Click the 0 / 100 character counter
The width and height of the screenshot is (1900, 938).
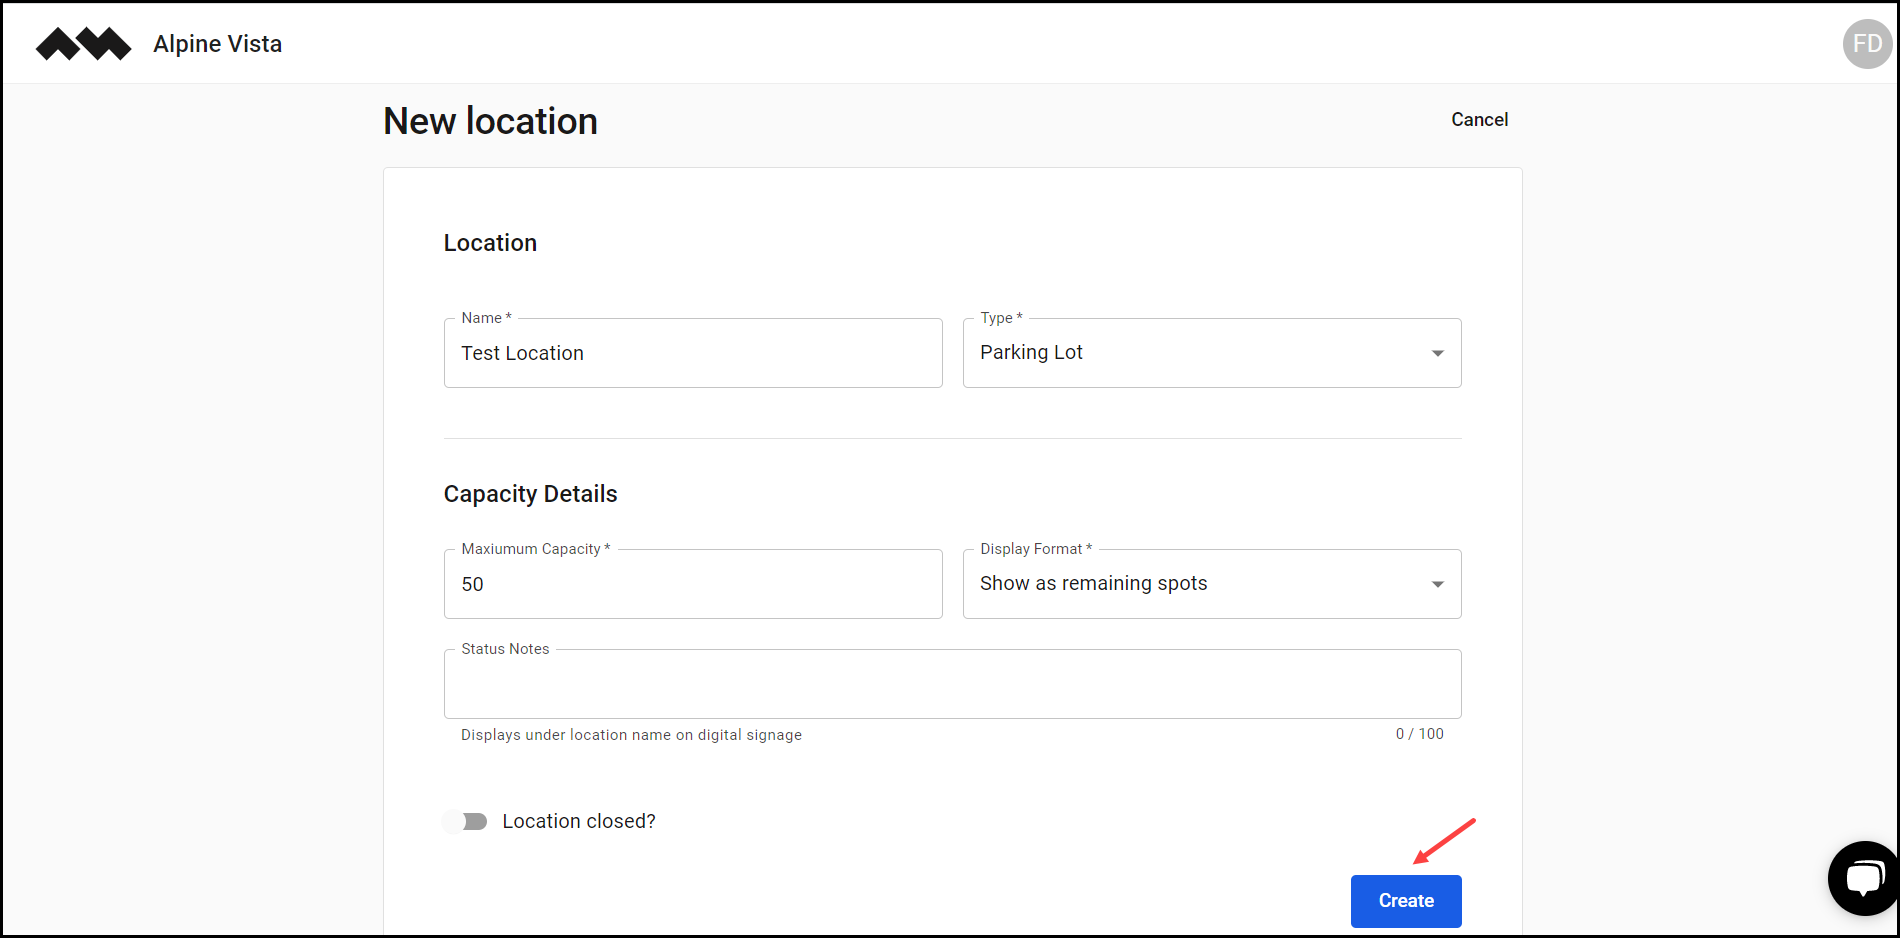pos(1419,734)
